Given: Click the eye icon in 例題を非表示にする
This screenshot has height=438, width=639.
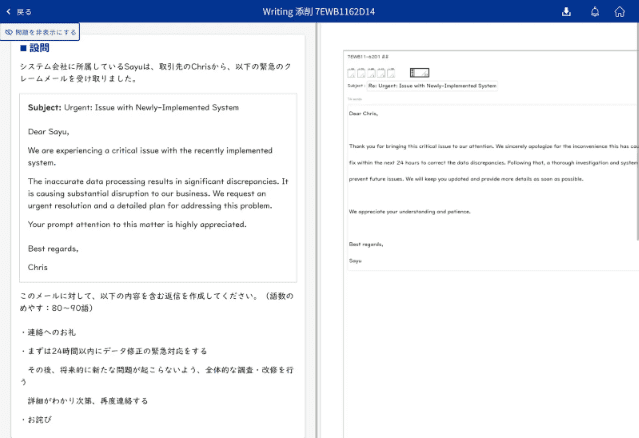Looking at the screenshot, I should [x=9, y=32].
